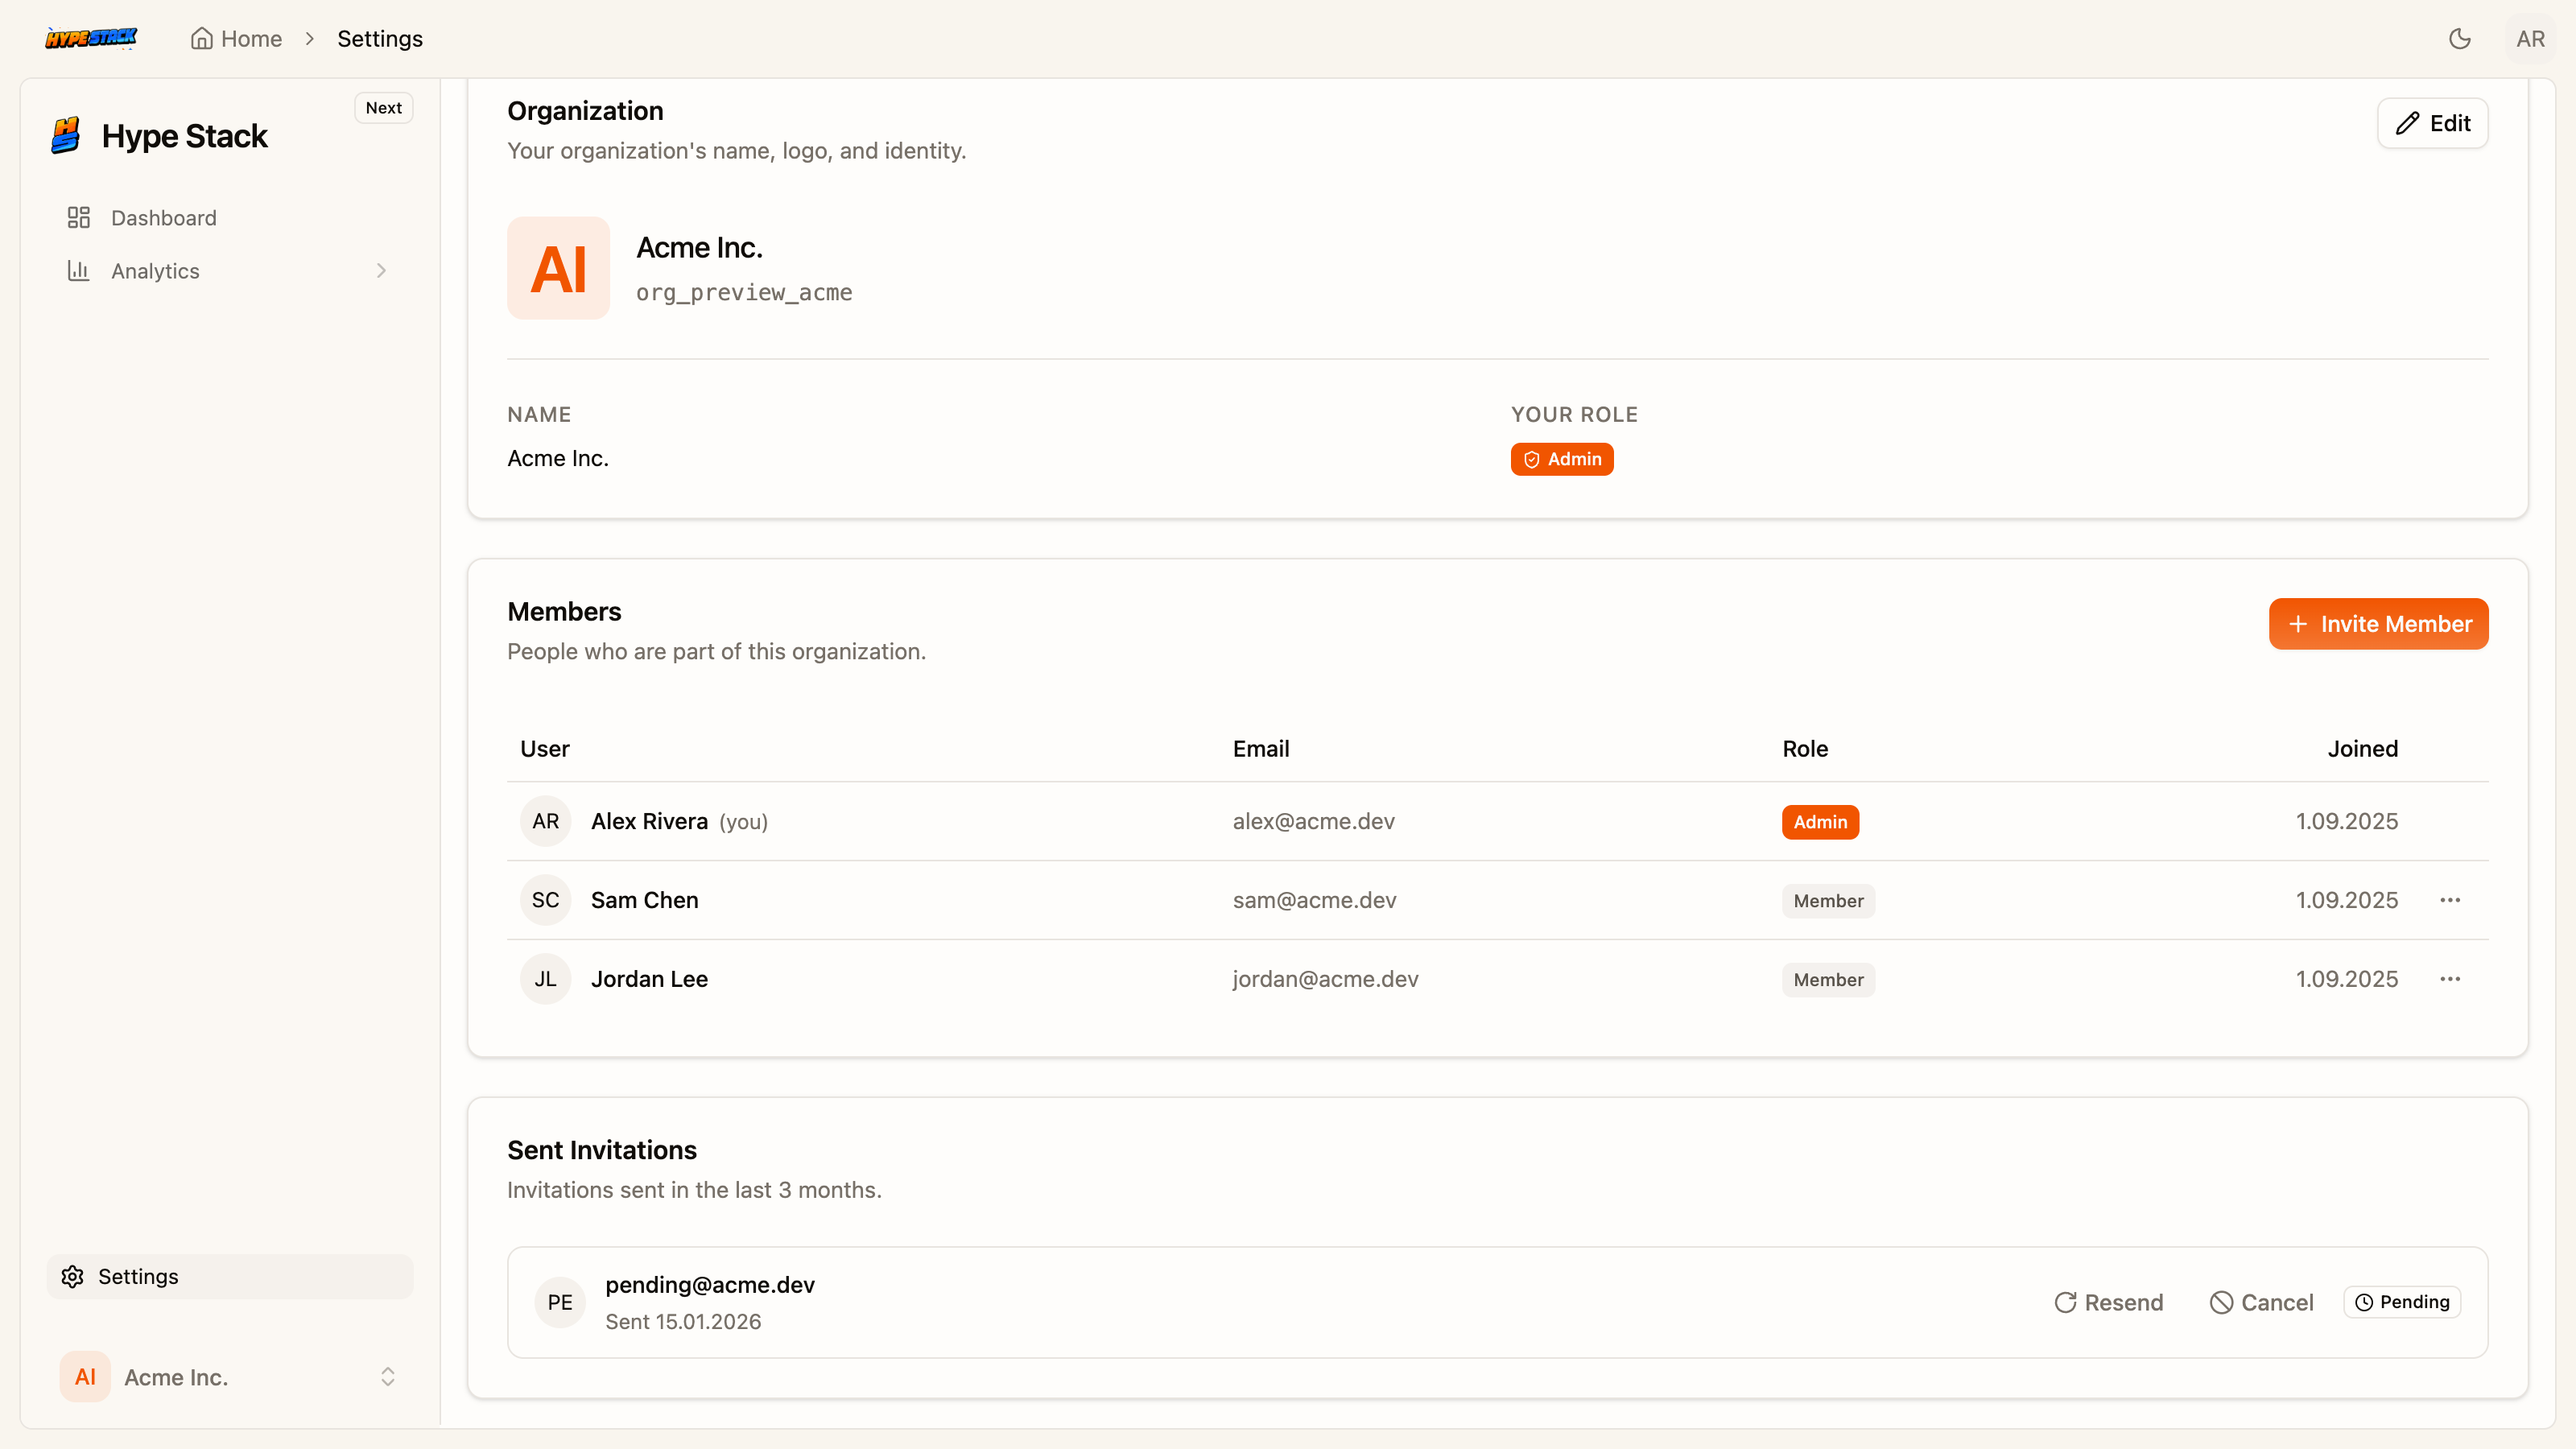This screenshot has width=2576, height=1449.
Task: Click the Role column header
Action: click(x=1804, y=748)
